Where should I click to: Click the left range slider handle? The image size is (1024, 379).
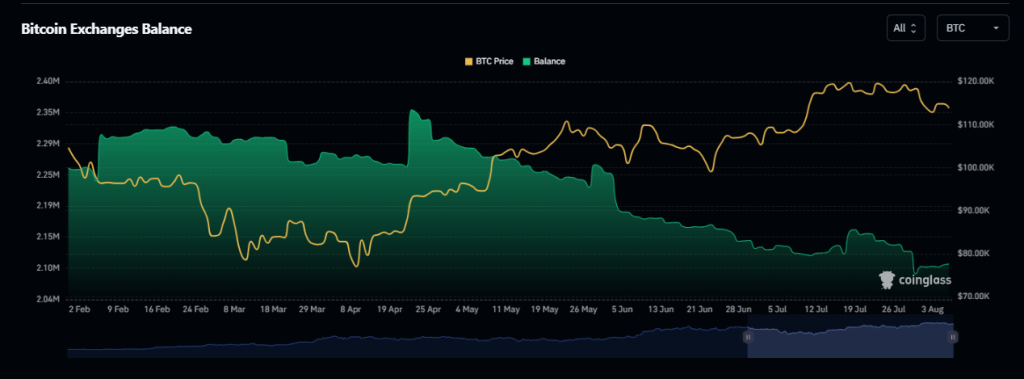click(x=748, y=337)
